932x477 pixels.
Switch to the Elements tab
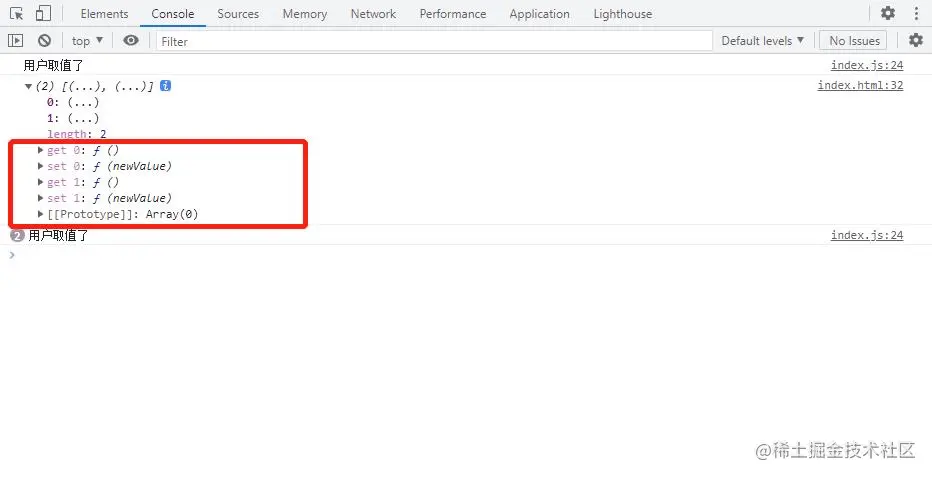pyautogui.click(x=104, y=14)
